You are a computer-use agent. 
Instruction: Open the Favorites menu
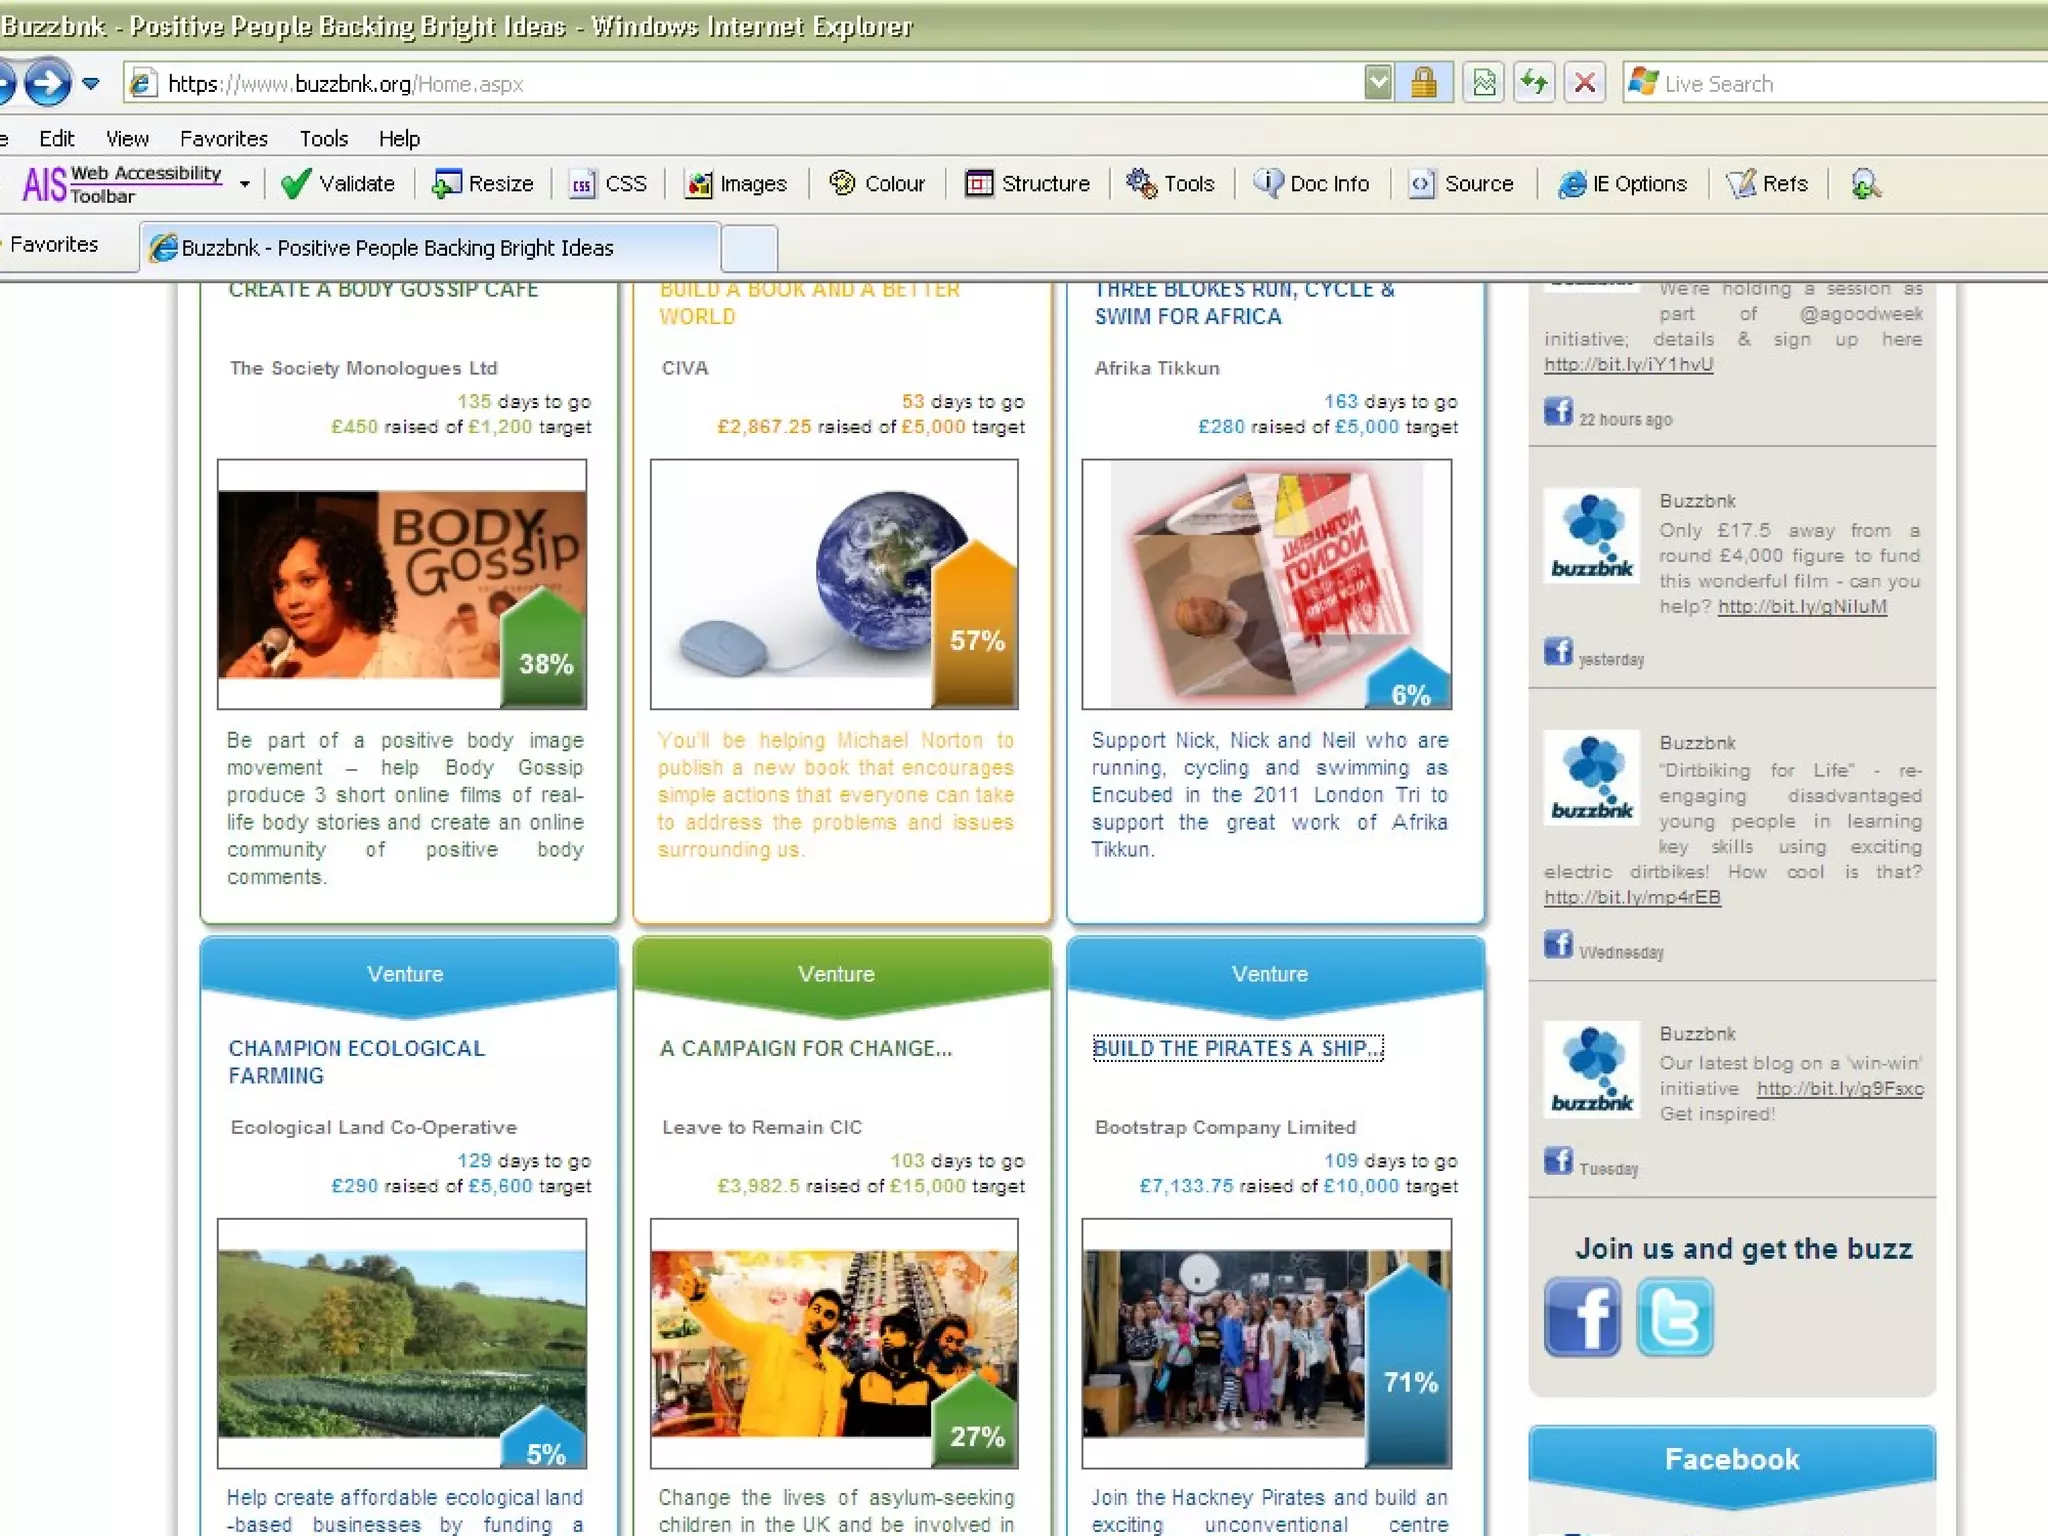(223, 138)
